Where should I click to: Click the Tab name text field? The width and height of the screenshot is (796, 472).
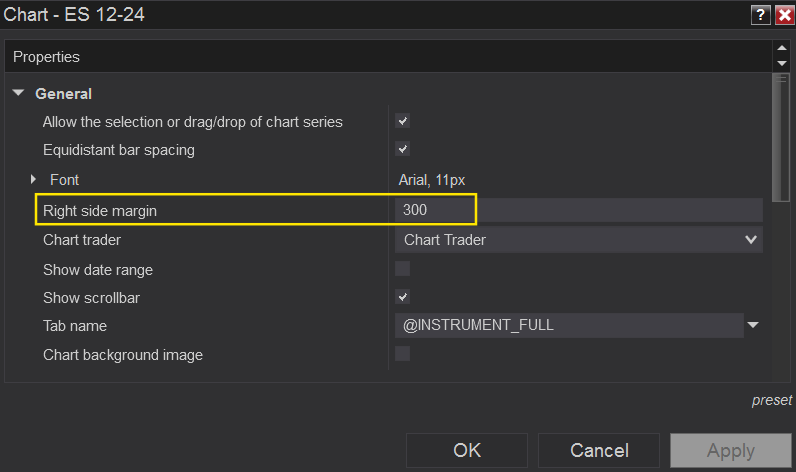[x=568, y=325]
